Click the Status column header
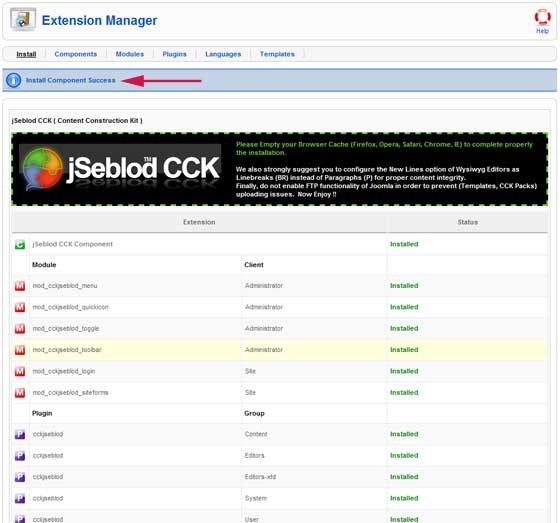The image size is (560, 523). point(468,222)
